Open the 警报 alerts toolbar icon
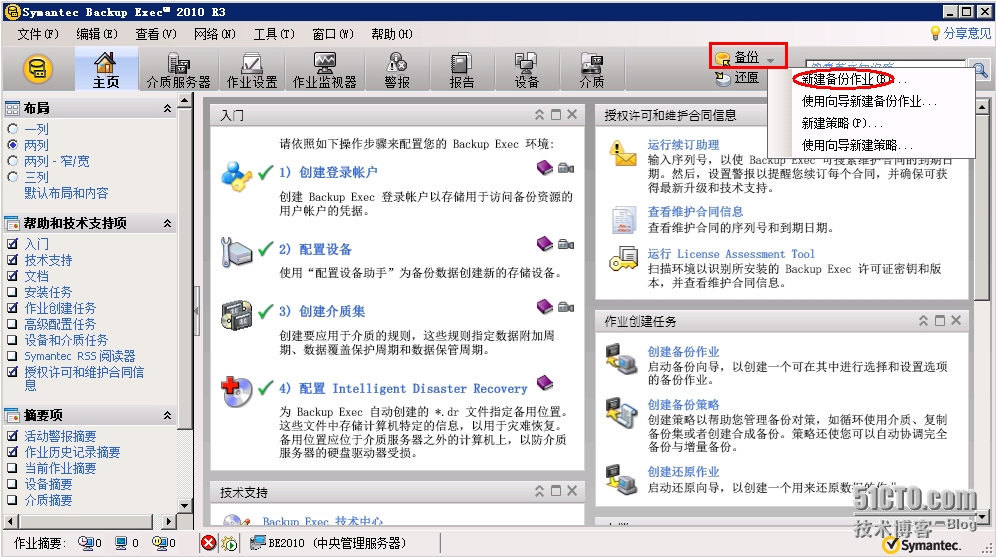This screenshot has height=557, width=996. (397, 70)
